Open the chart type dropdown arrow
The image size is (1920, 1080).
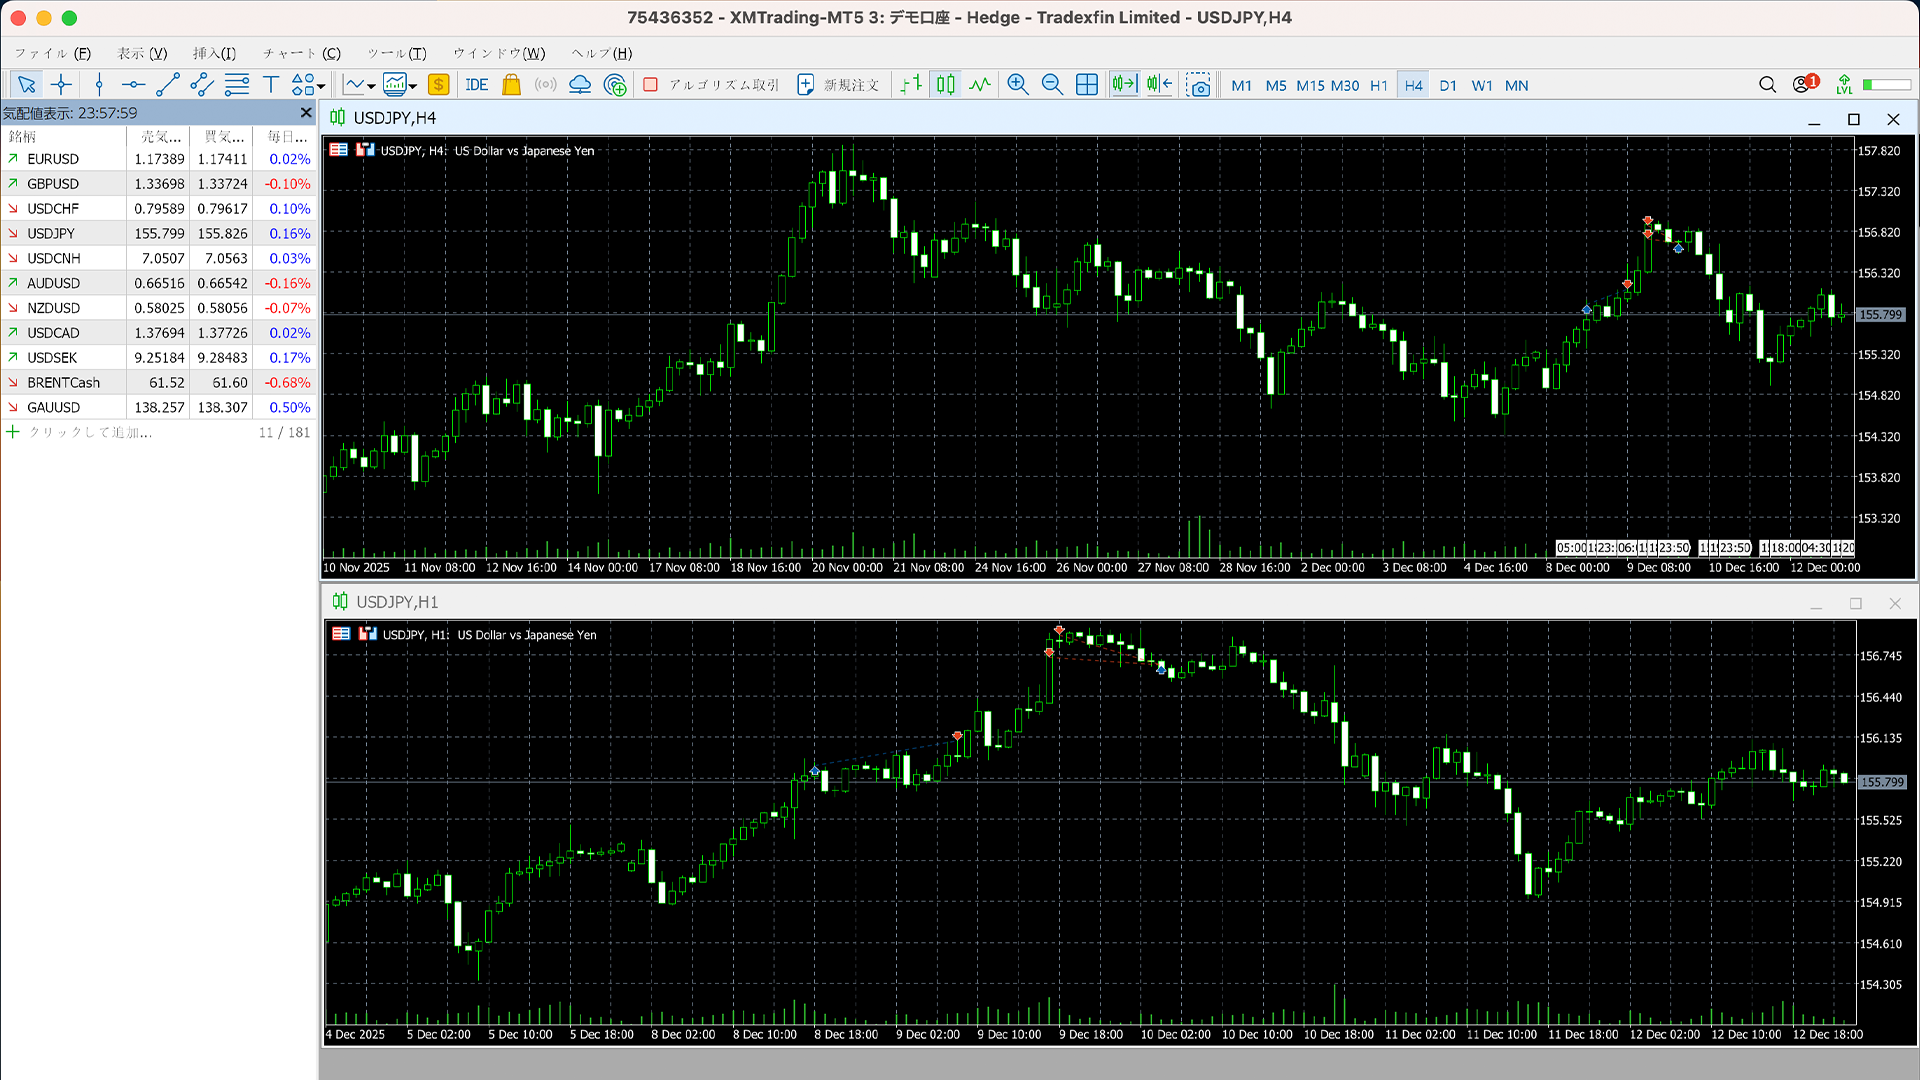371,86
